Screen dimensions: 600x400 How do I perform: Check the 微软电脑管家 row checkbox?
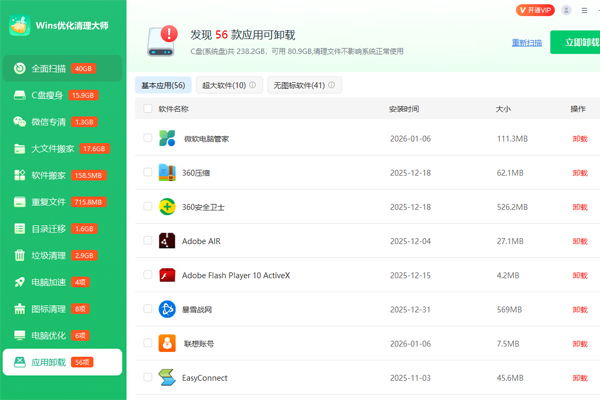pyautogui.click(x=148, y=138)
